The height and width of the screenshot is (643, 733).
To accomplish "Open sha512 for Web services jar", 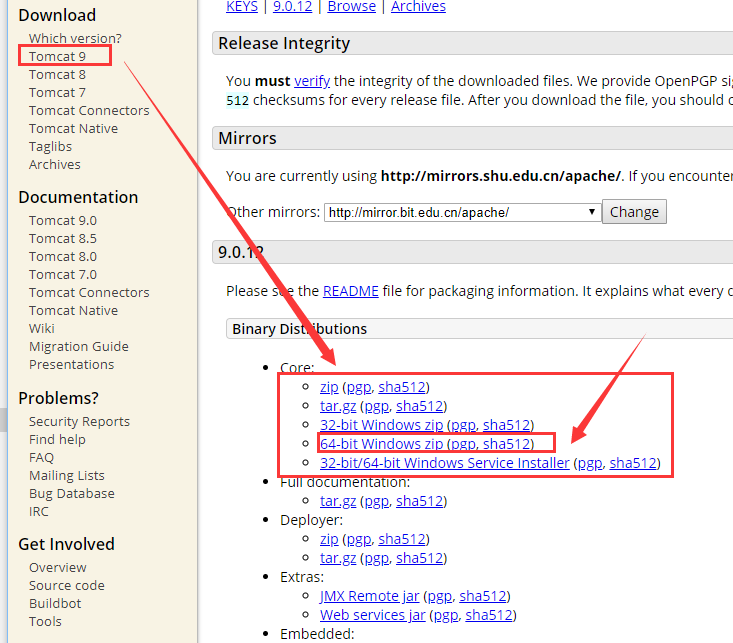I will tap(489, 615).
